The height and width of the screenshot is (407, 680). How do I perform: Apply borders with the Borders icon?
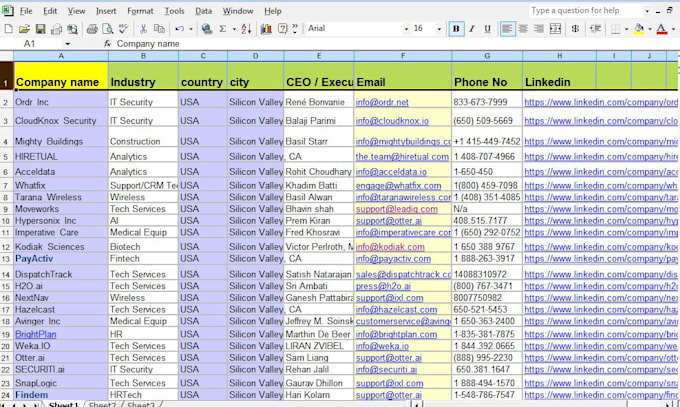click(615, 29)
